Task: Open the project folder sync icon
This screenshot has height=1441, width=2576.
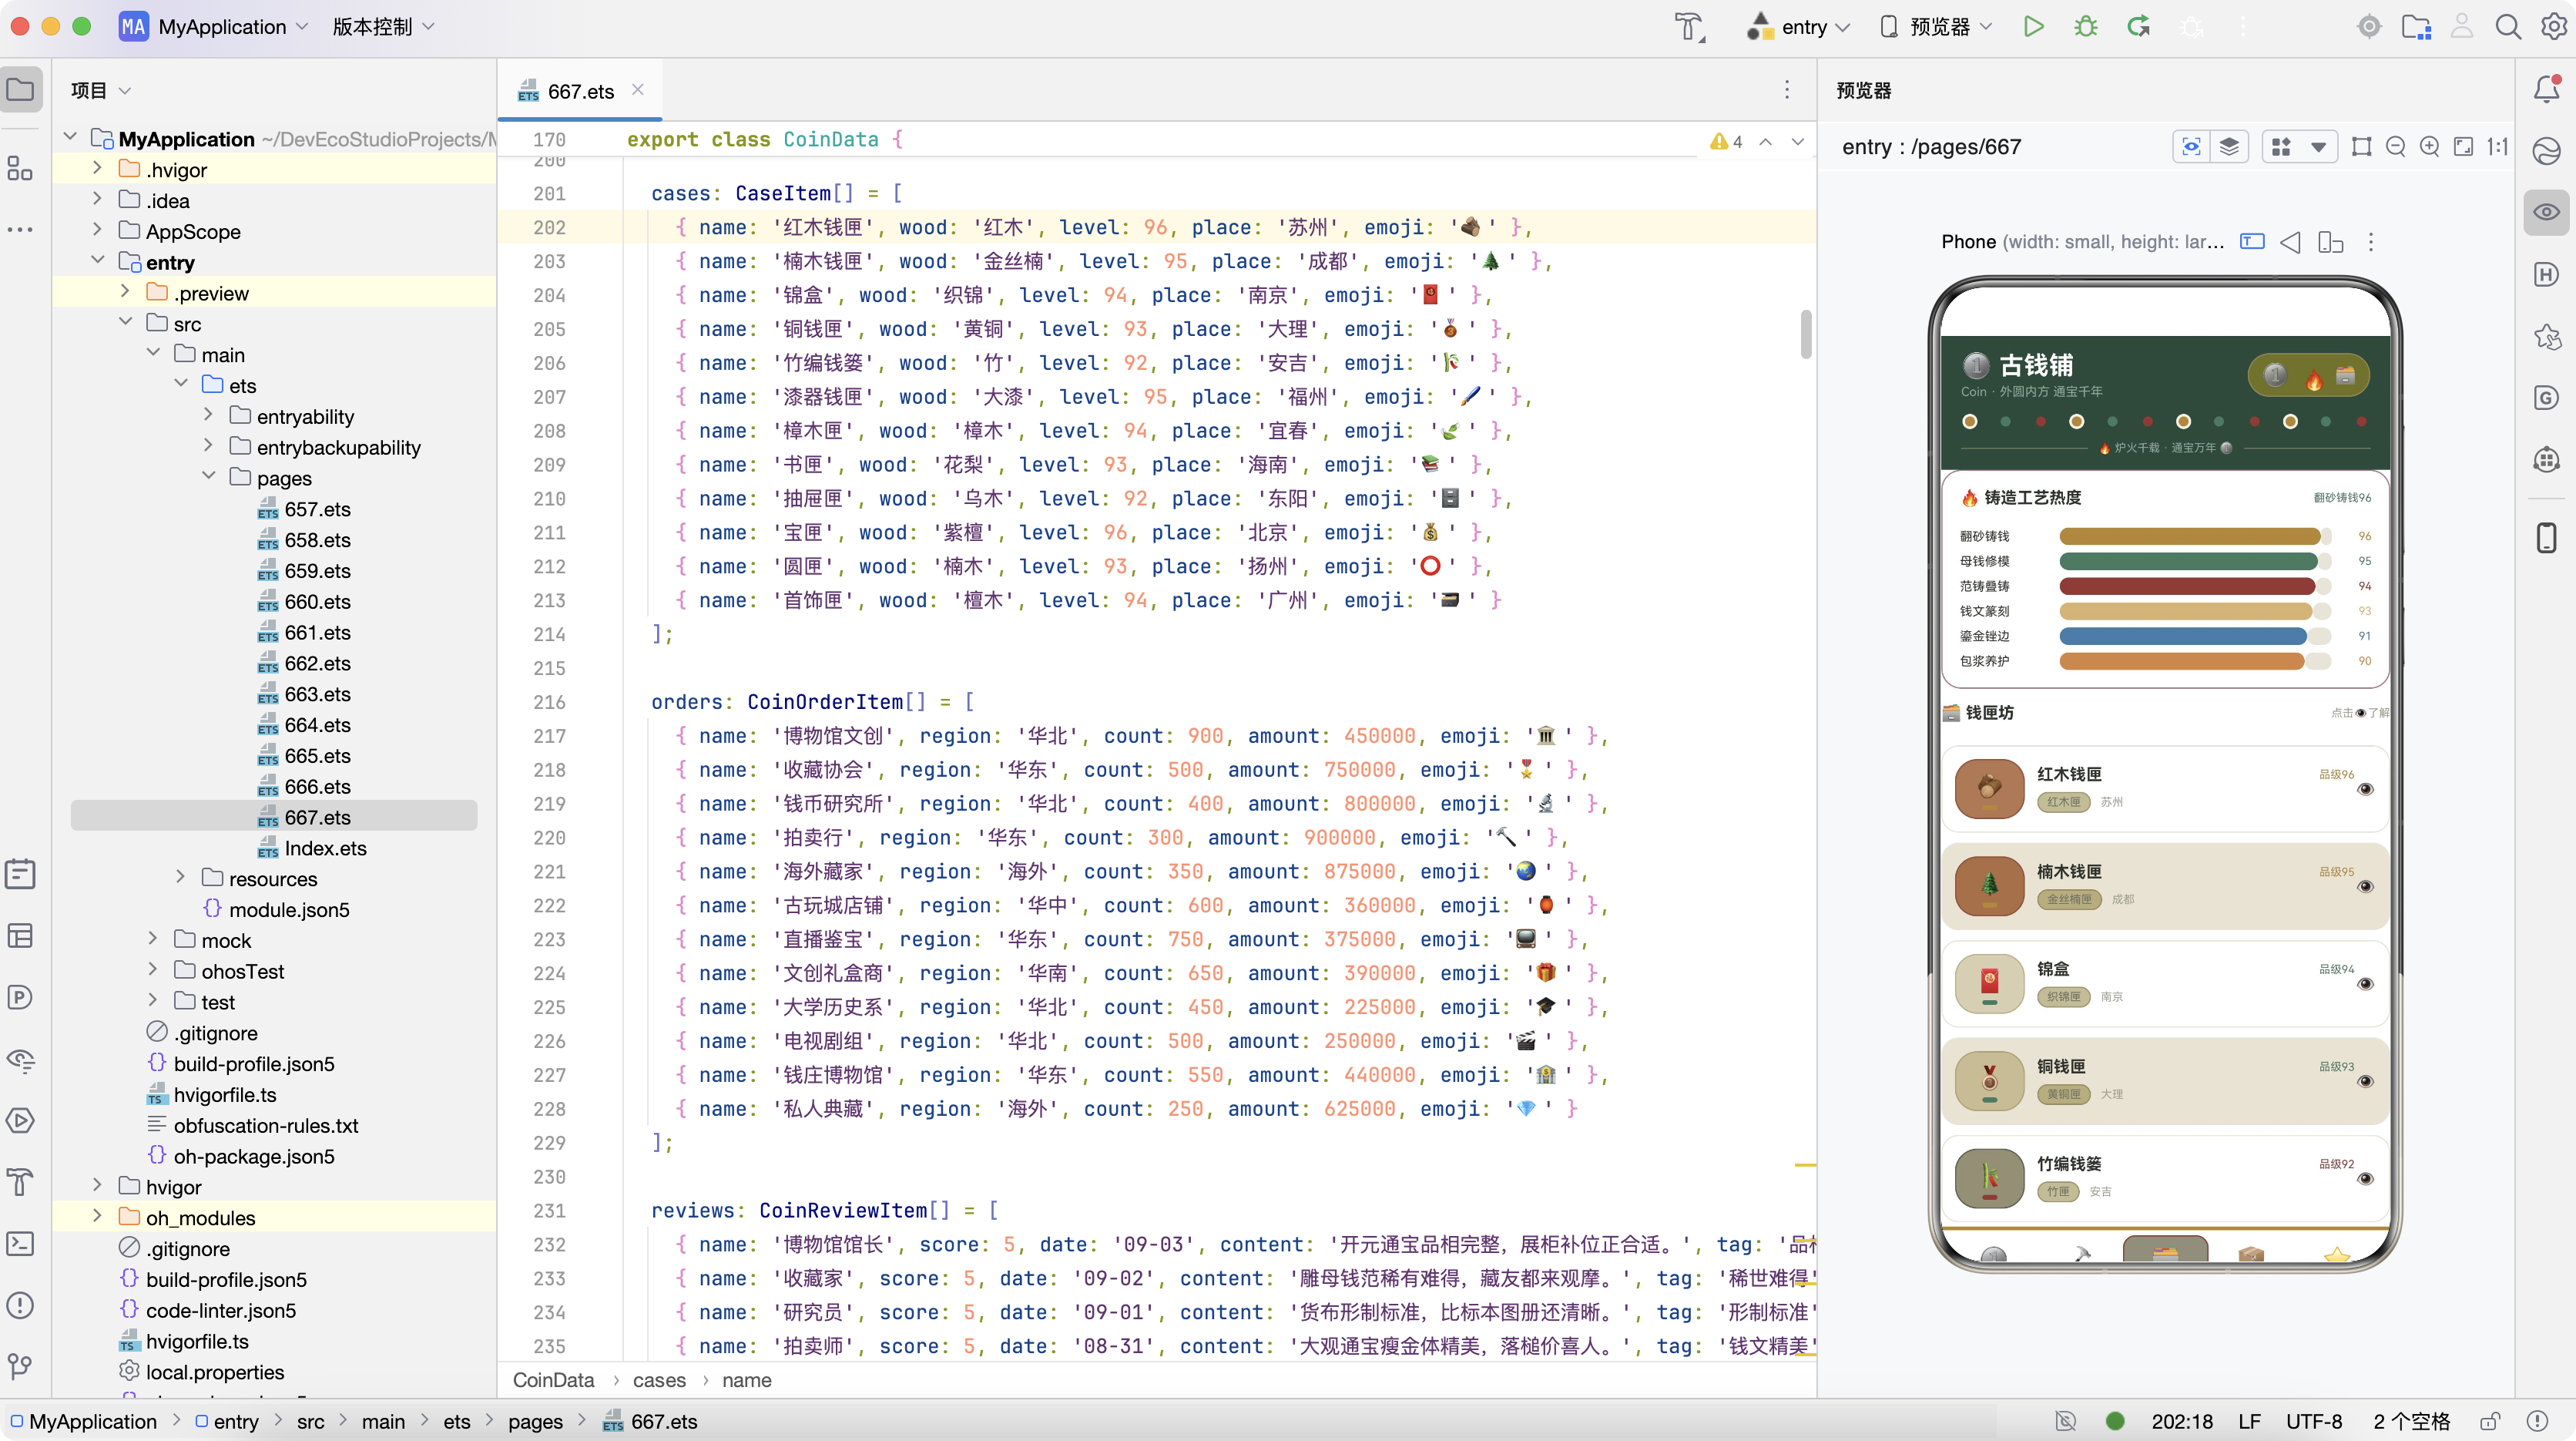Action: (2416, 27)
